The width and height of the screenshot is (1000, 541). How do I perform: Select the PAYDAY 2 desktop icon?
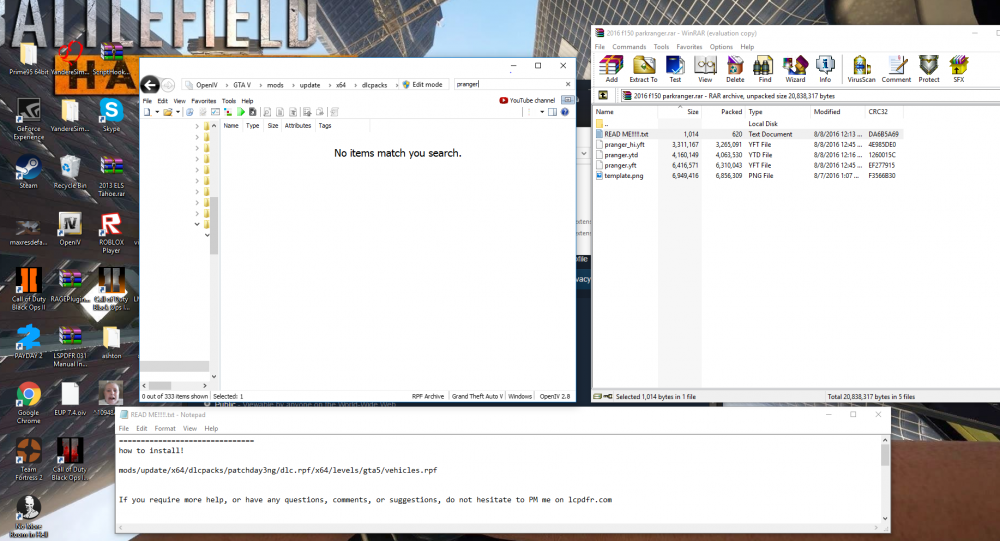[28, 342]
